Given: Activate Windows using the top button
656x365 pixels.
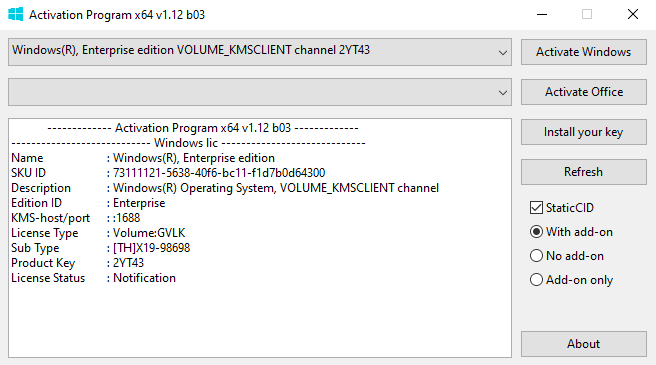Looking at the screenshot, I should 584,52.
